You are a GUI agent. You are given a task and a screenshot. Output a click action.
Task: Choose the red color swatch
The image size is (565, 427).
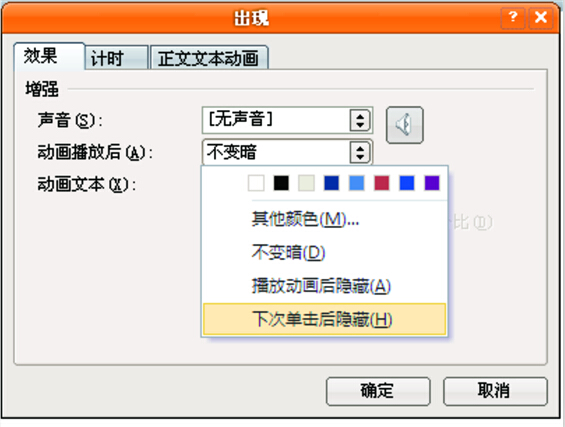pyautogui.click(x=382, y=183)
